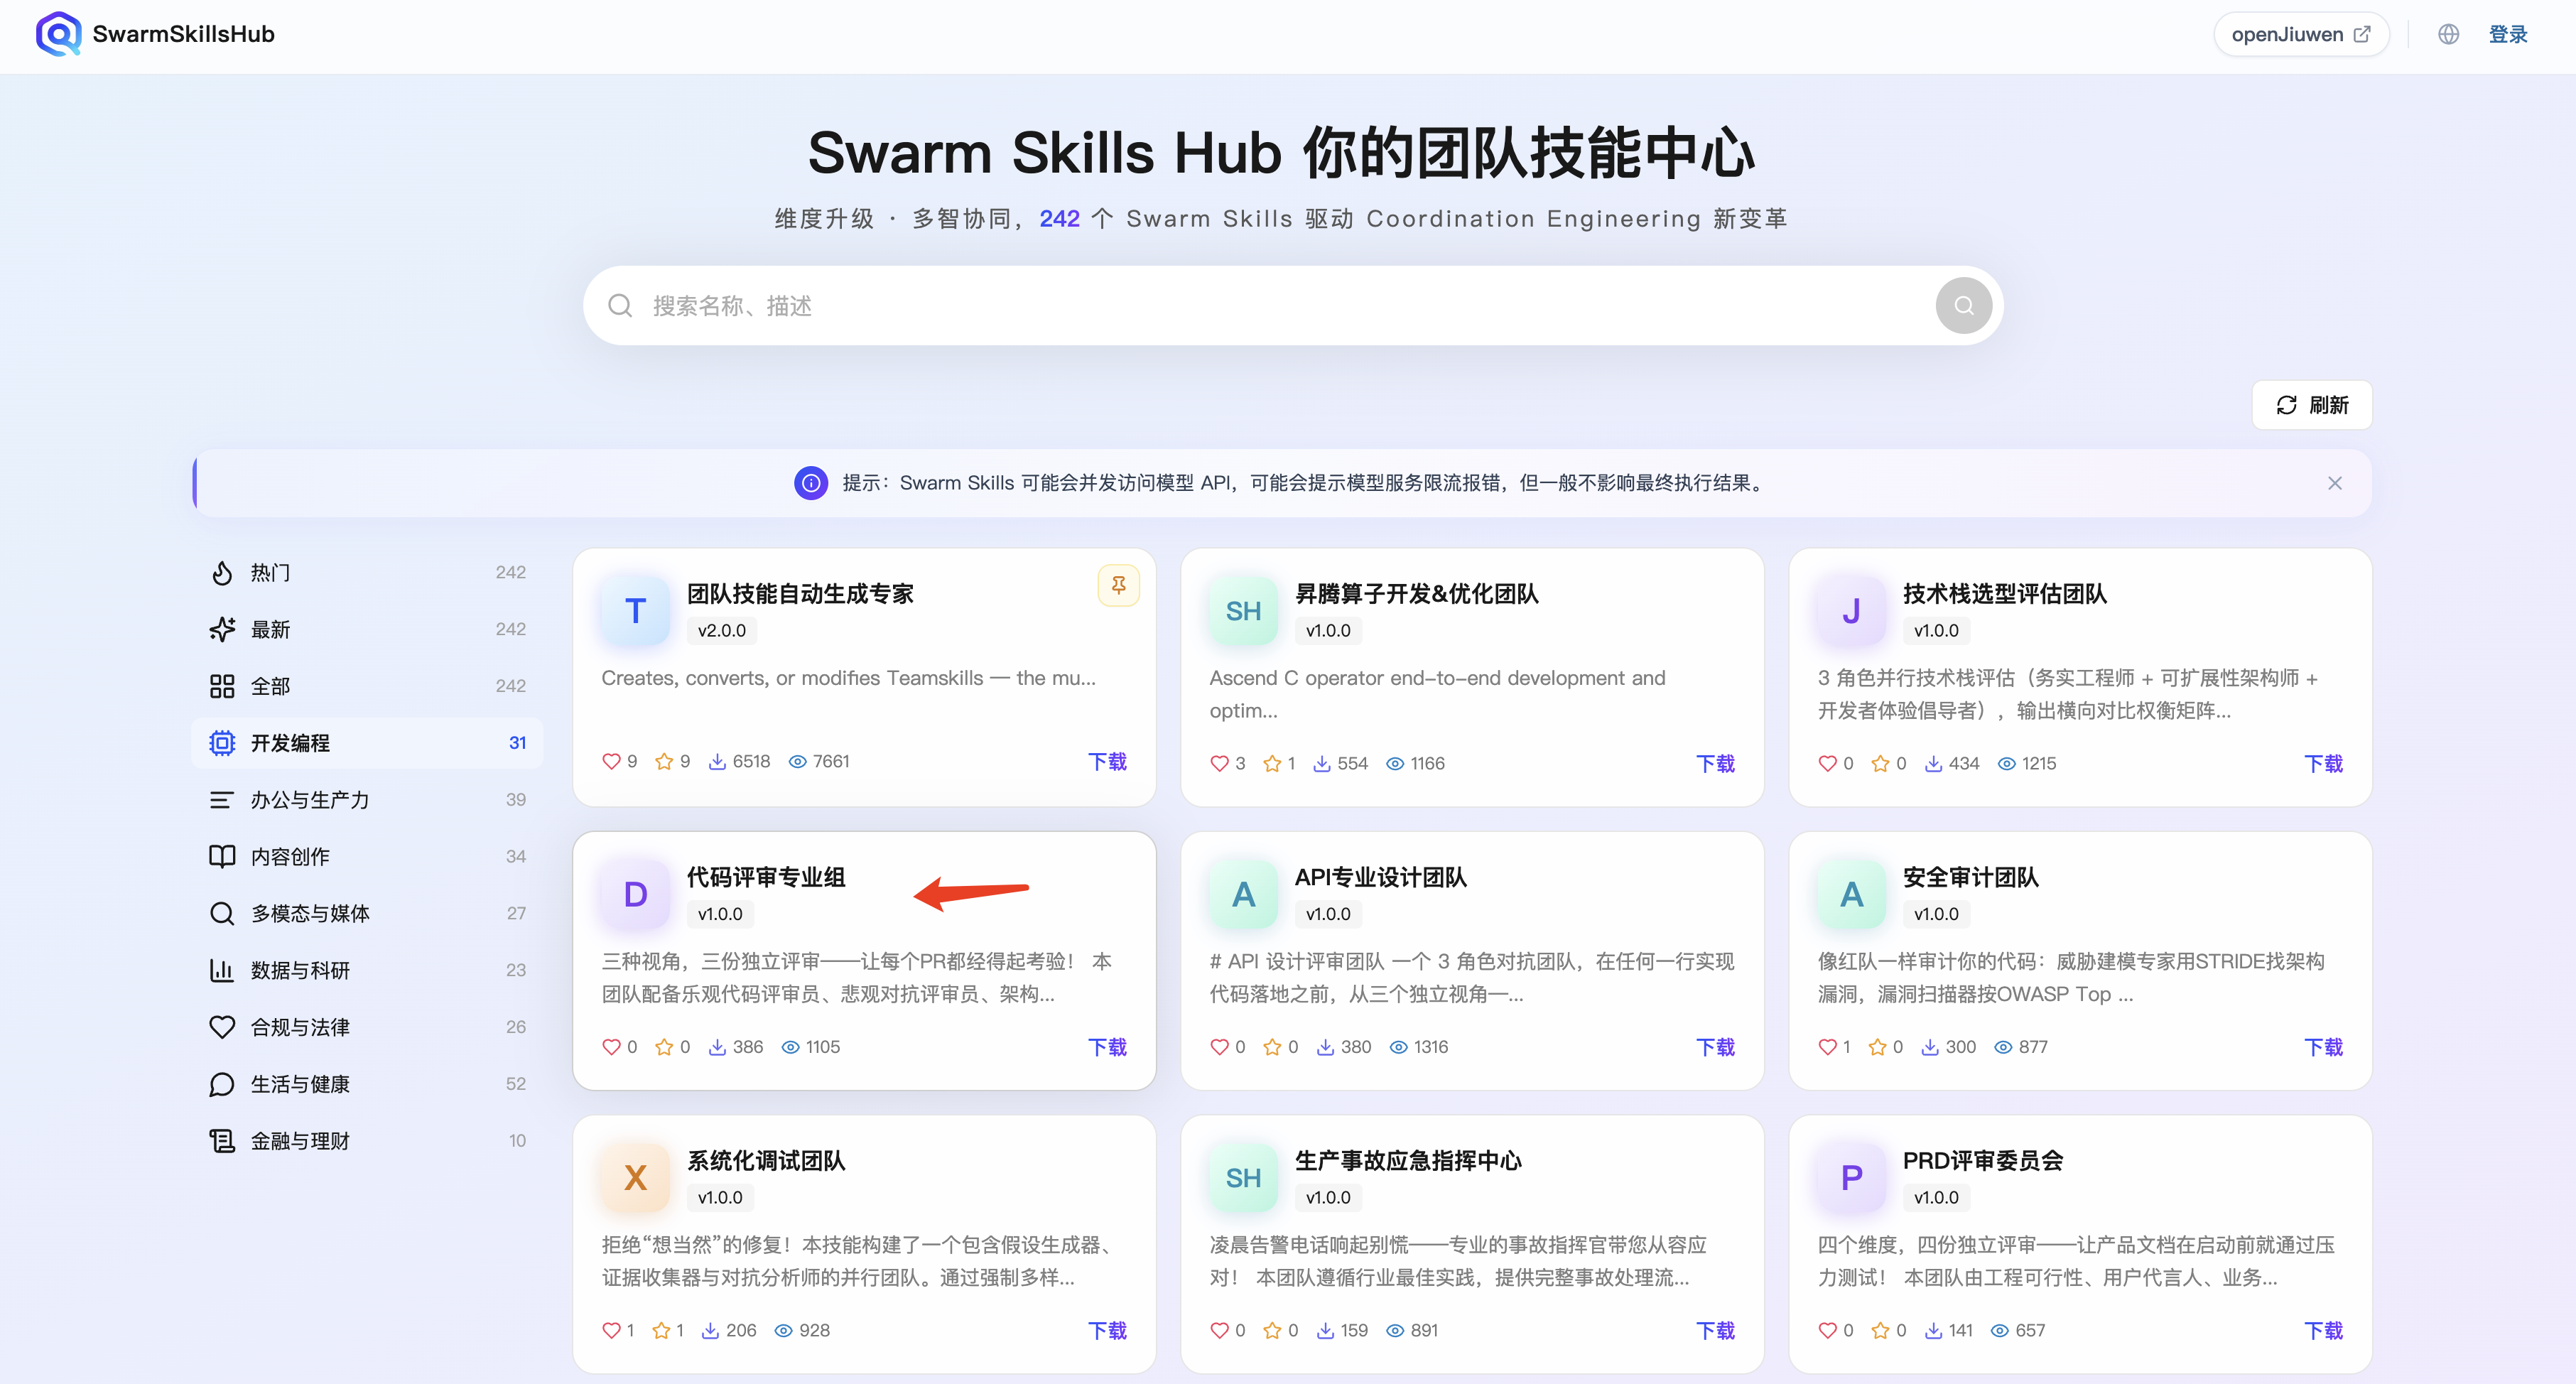The width and height of the screenshot is (2576, 1384).
Task: Select the 全部 category
Action: pos(367,686)
